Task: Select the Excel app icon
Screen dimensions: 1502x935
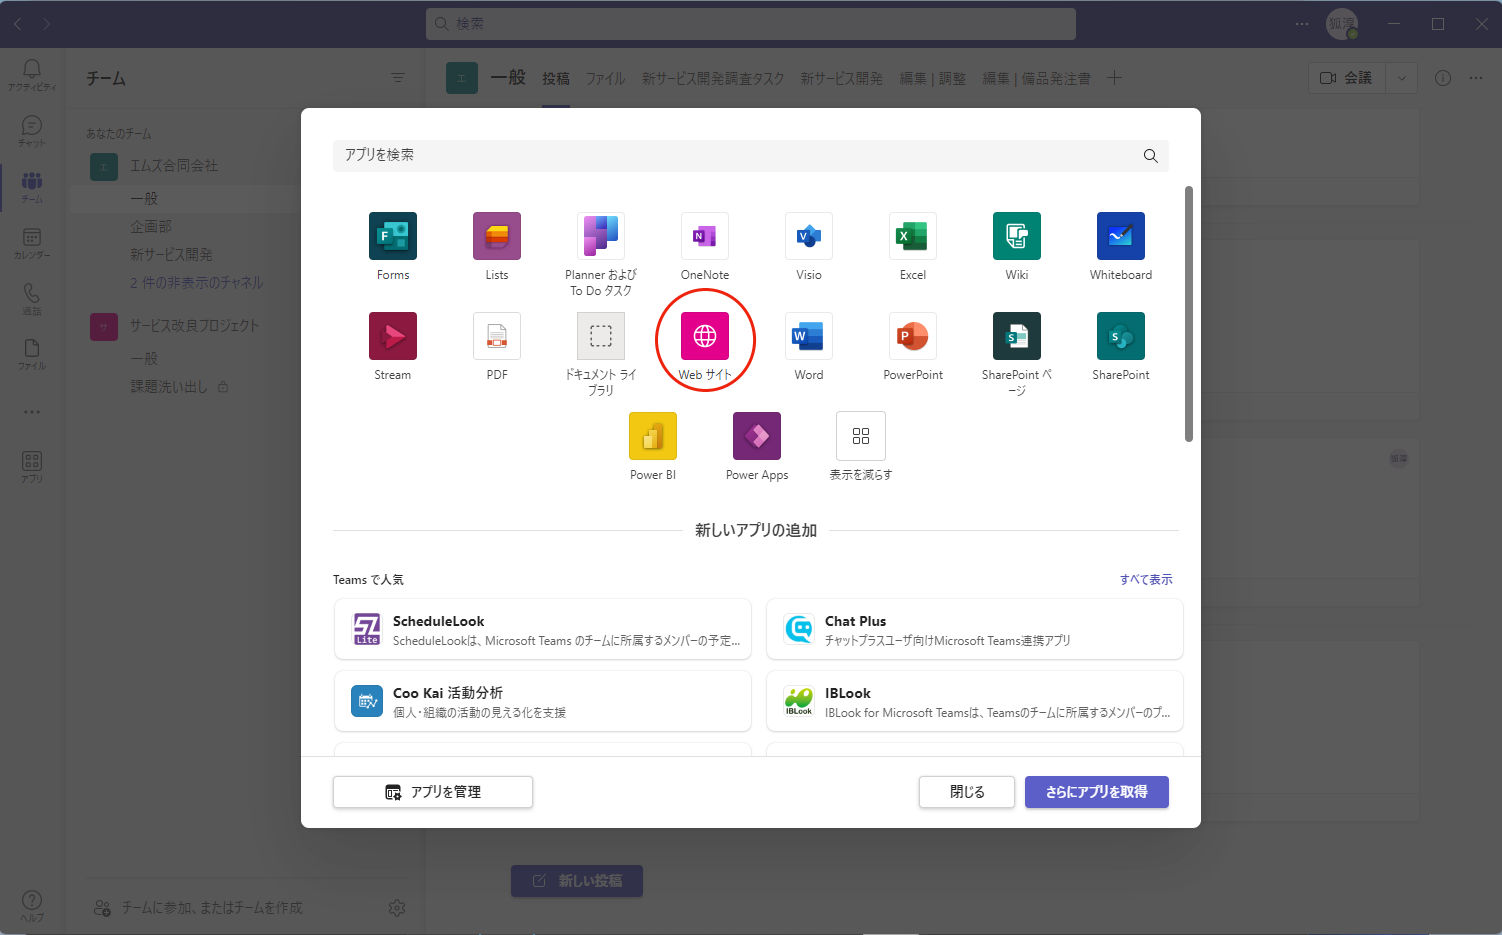Action: [x=913, y=236]
